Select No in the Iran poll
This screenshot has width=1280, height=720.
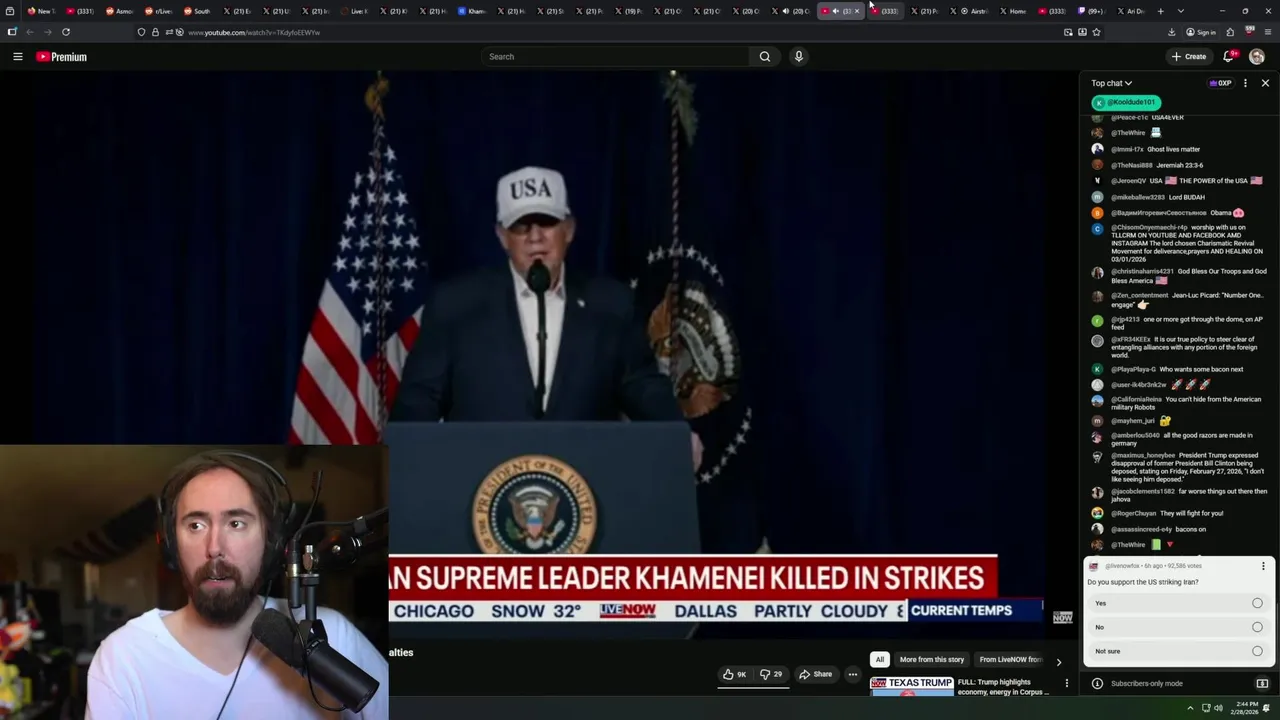coord(1178,627)
